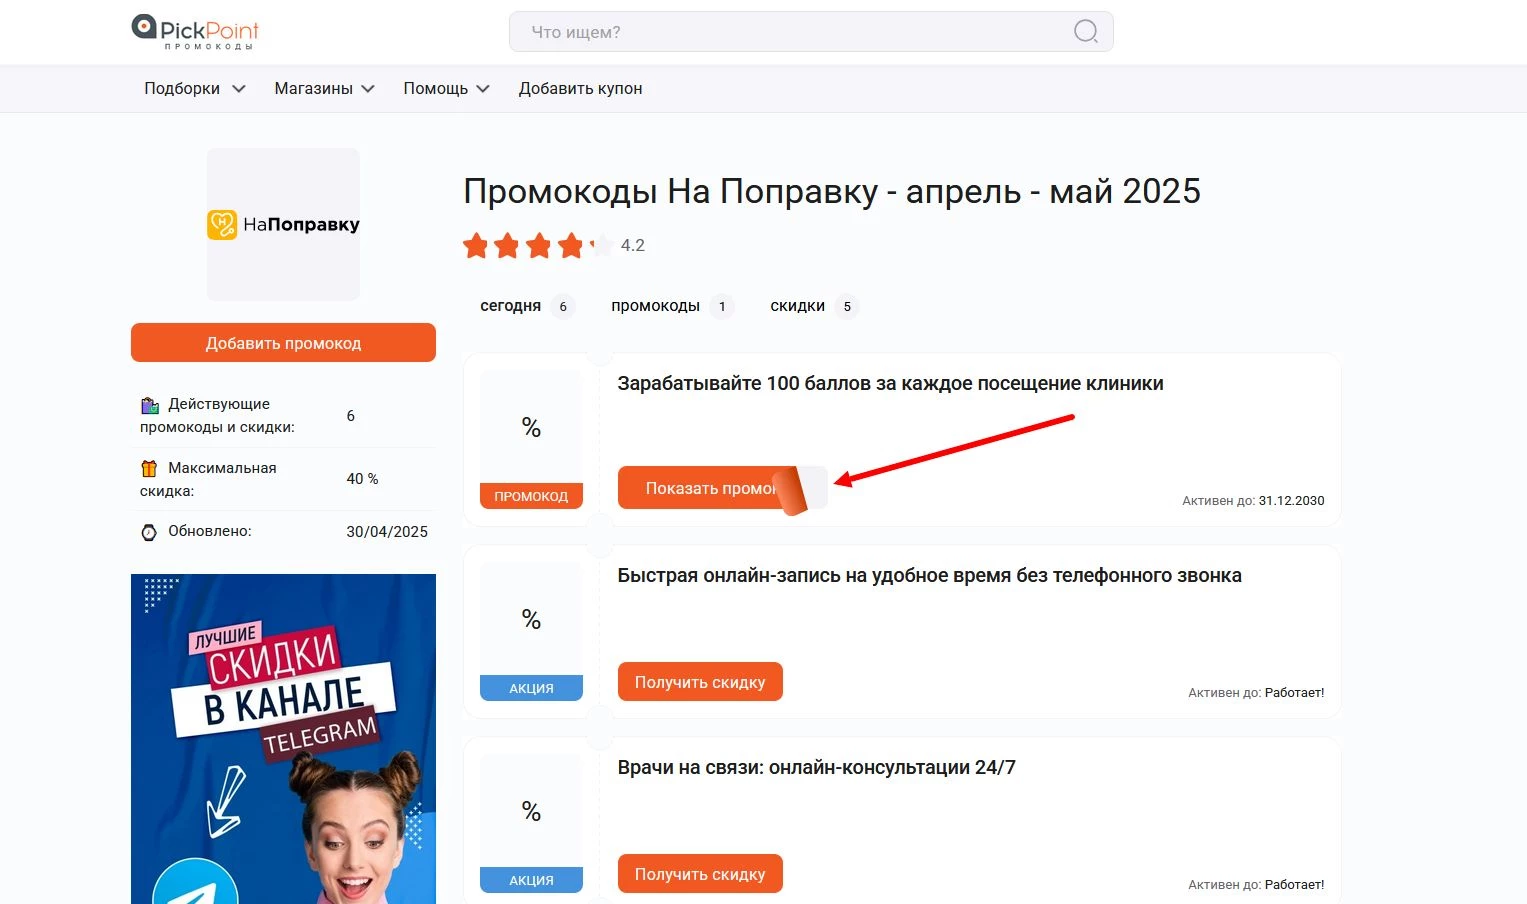Click the clock icon beside Обновлено

[x=149, y=532]
